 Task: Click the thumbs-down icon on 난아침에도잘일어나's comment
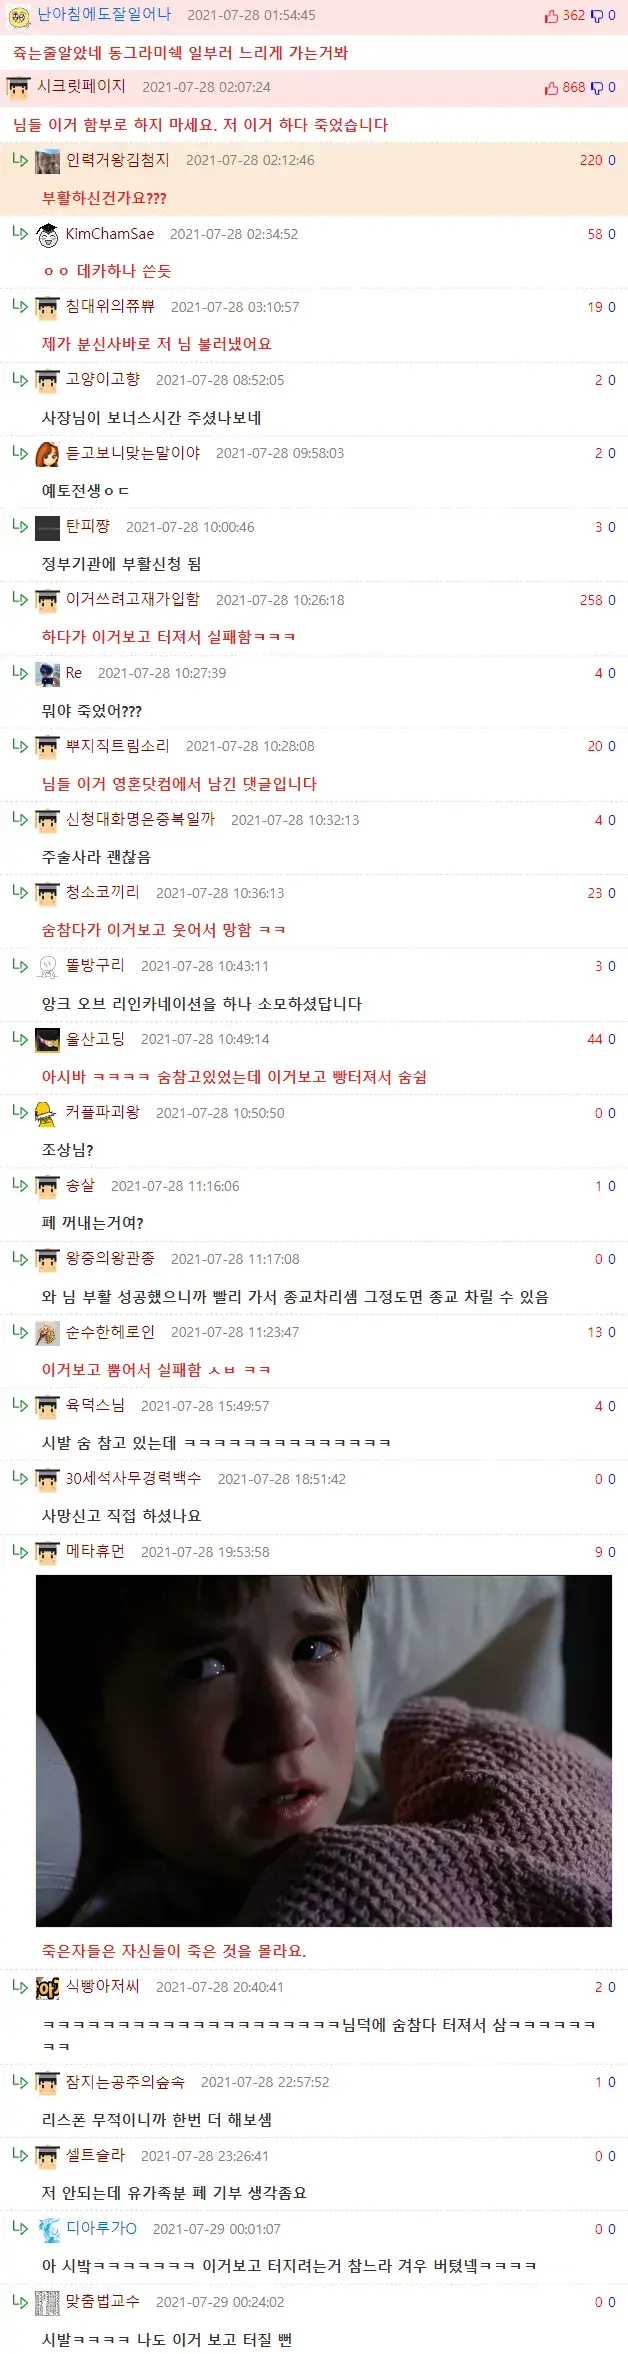click(x=597, y=16)
